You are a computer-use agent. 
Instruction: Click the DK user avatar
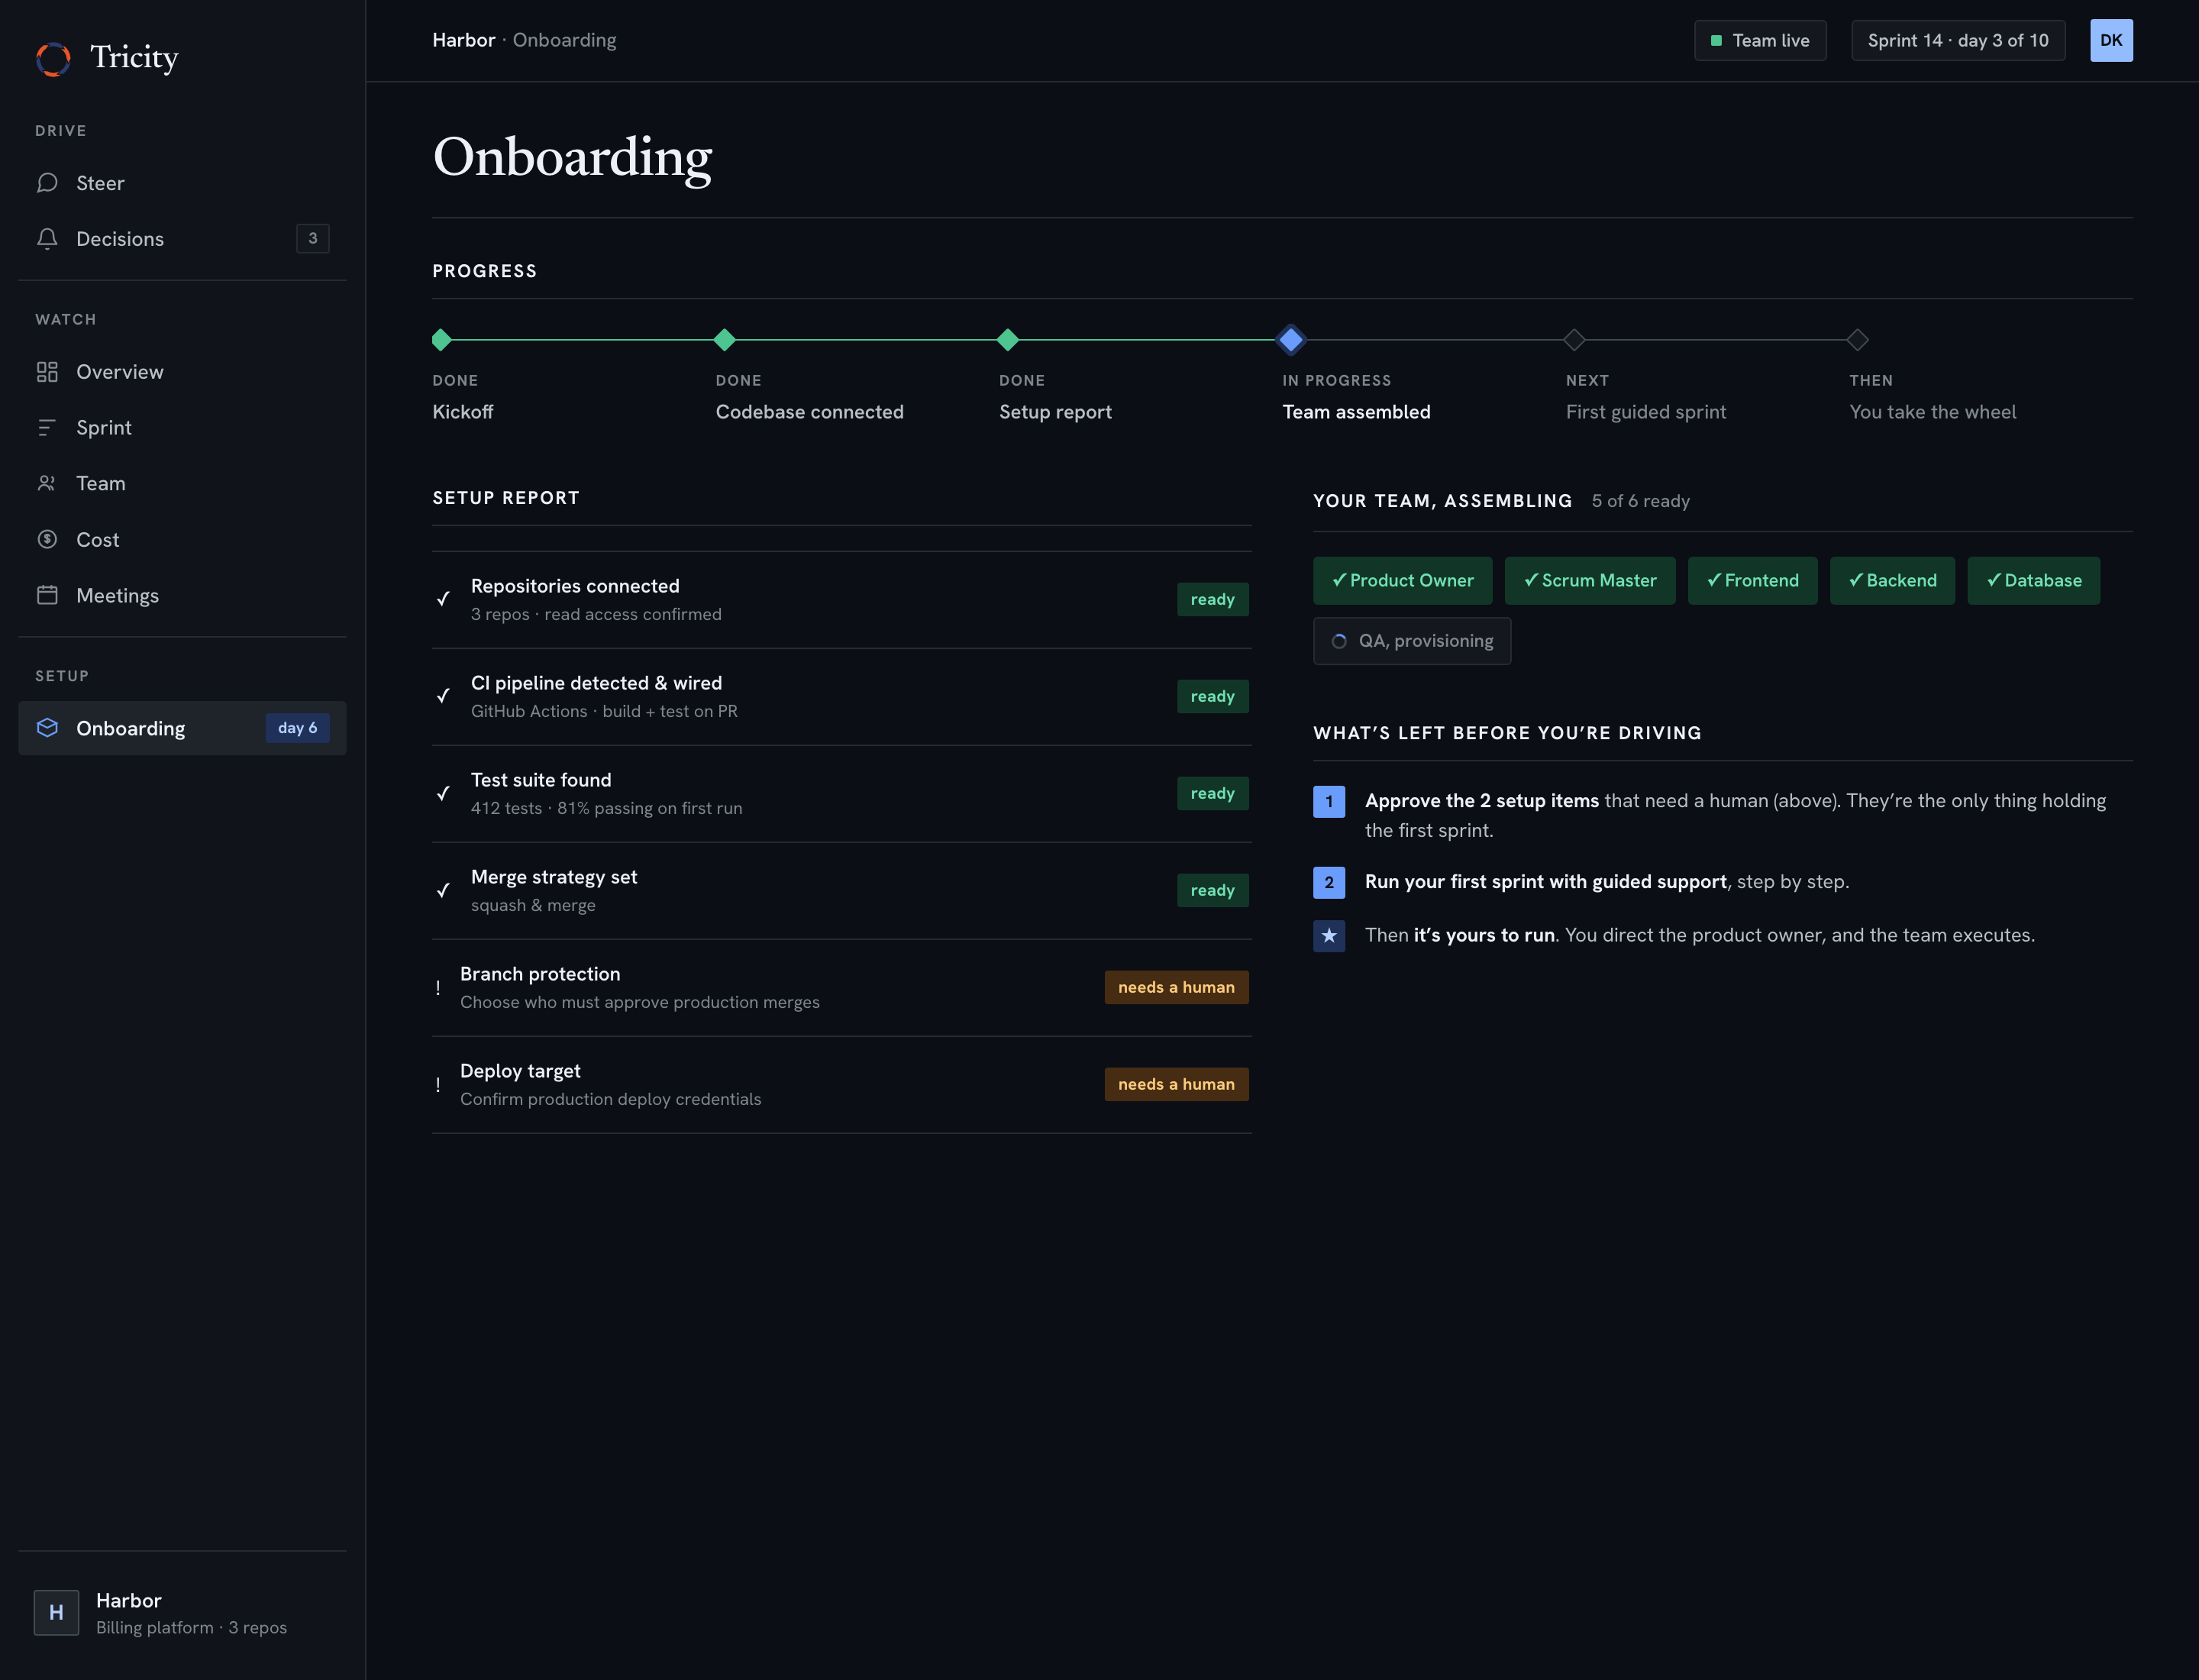click(2111, 40)
